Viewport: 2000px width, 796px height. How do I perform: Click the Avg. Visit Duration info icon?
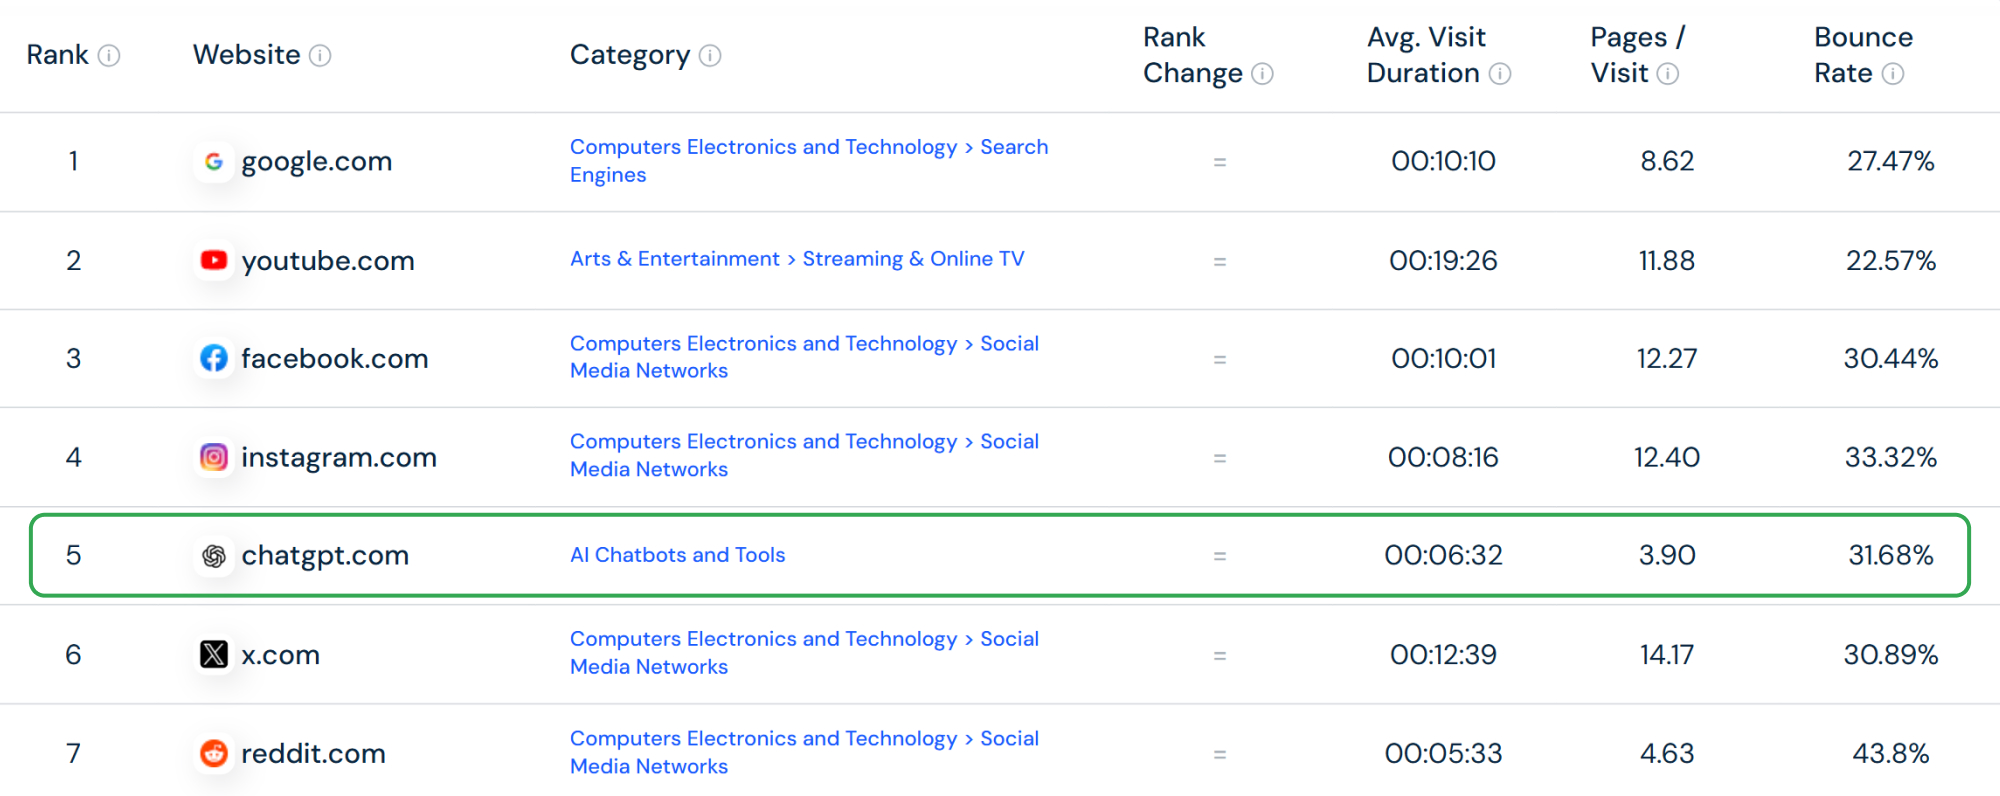1501,74
